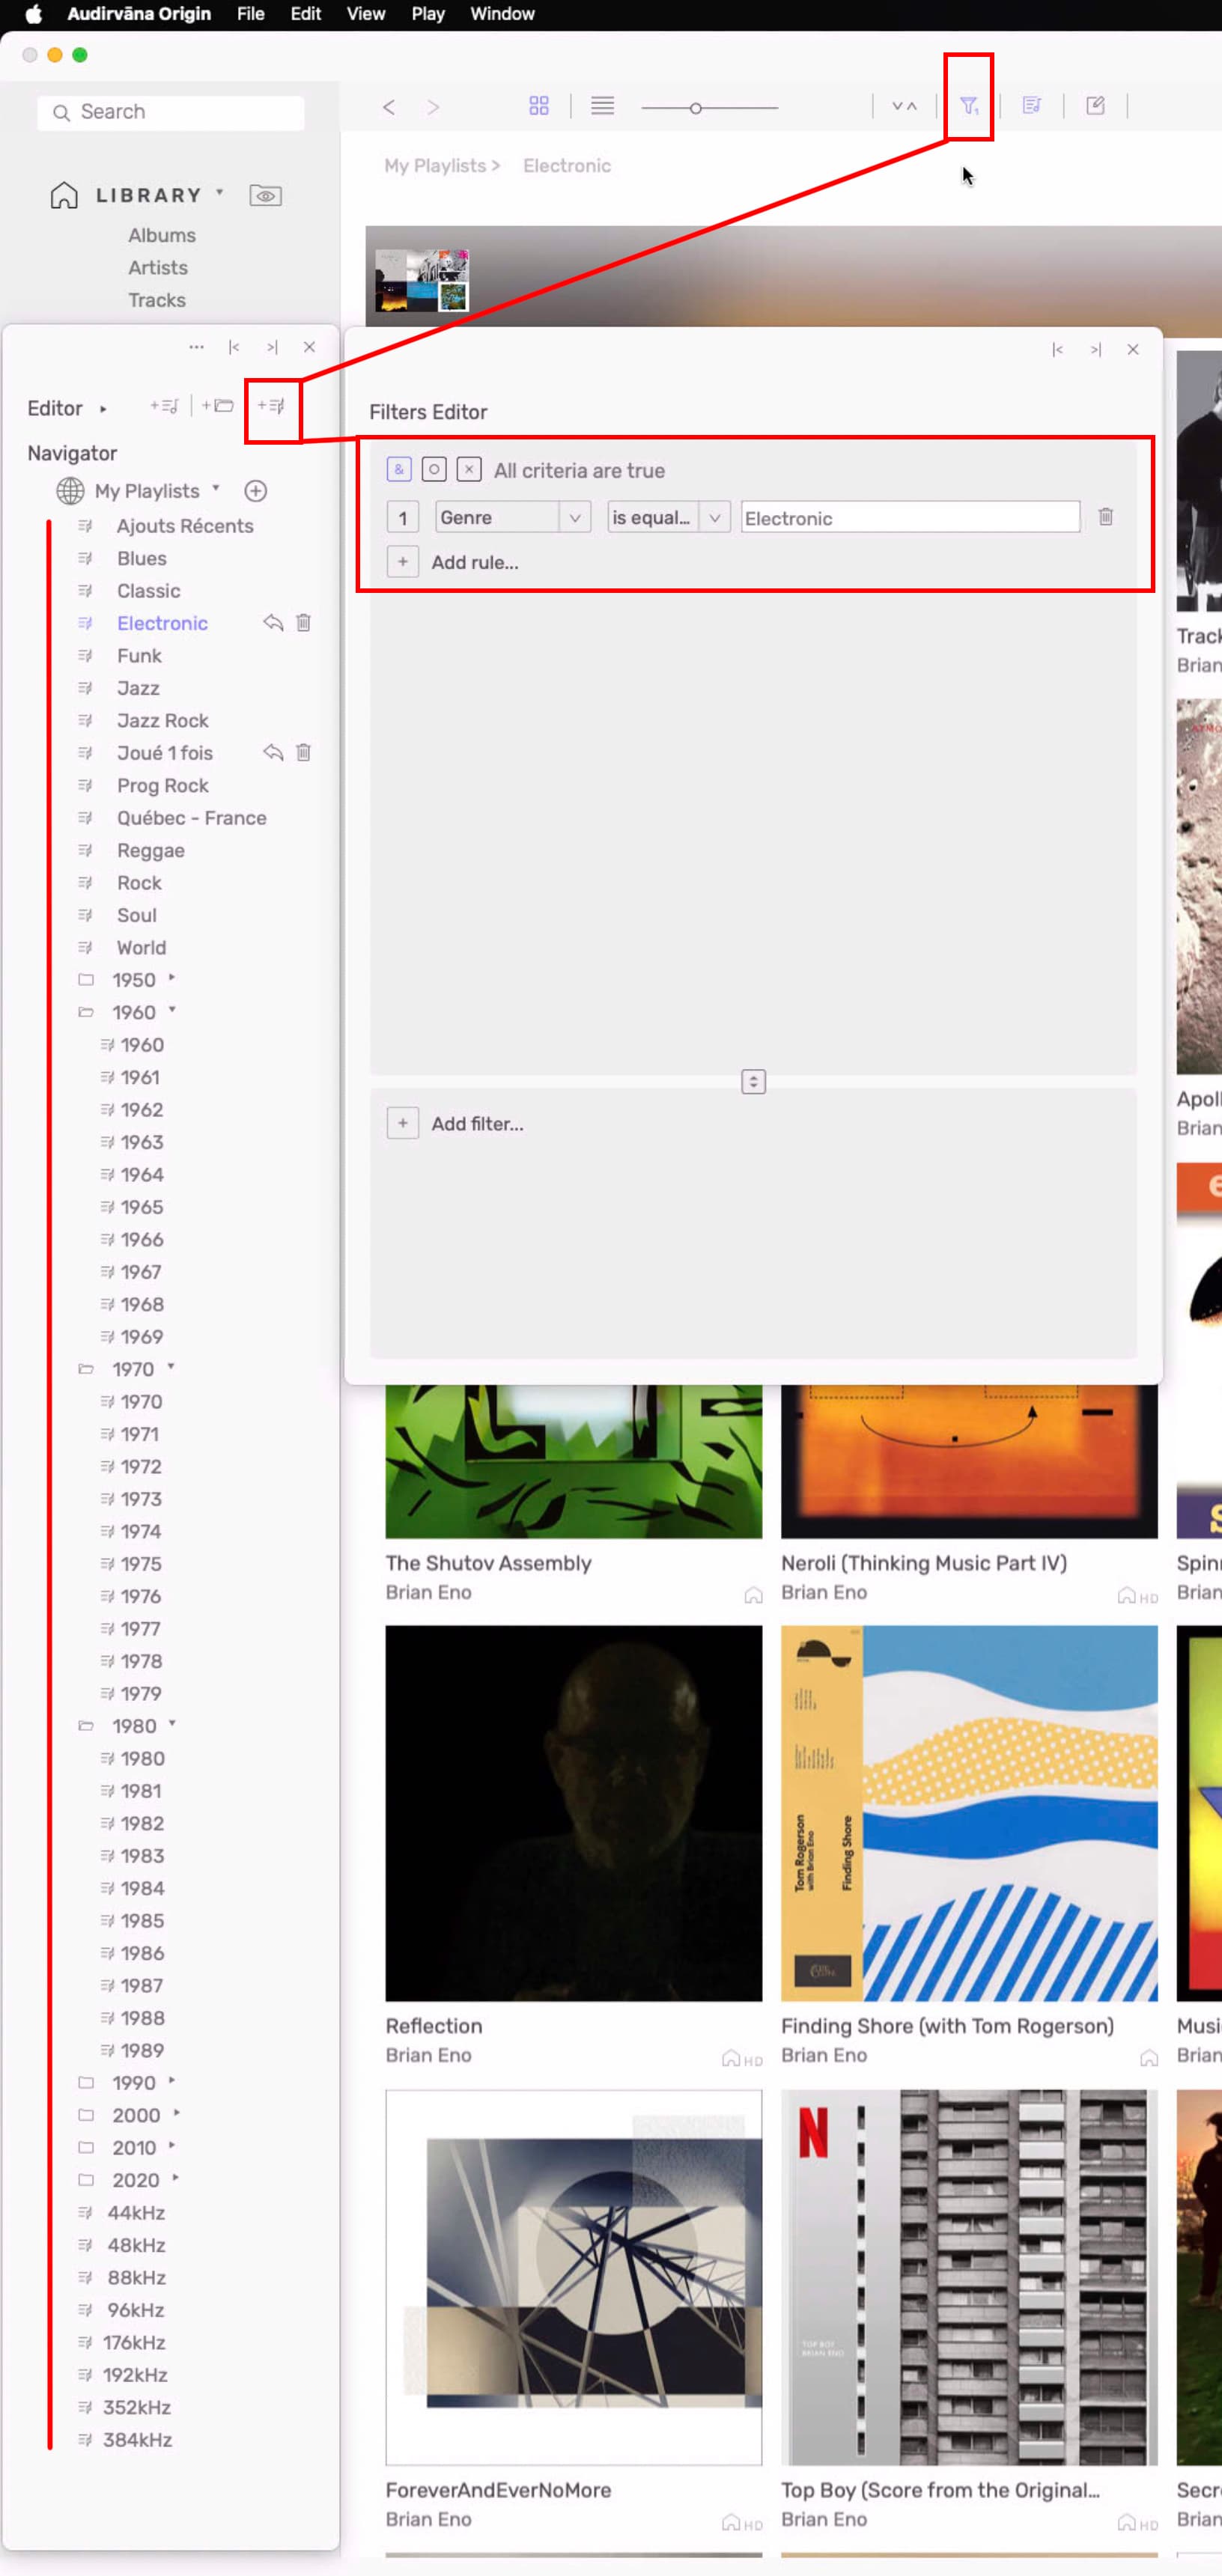Open the Edit menu
1222x2576 pixels.
[305, 14]
